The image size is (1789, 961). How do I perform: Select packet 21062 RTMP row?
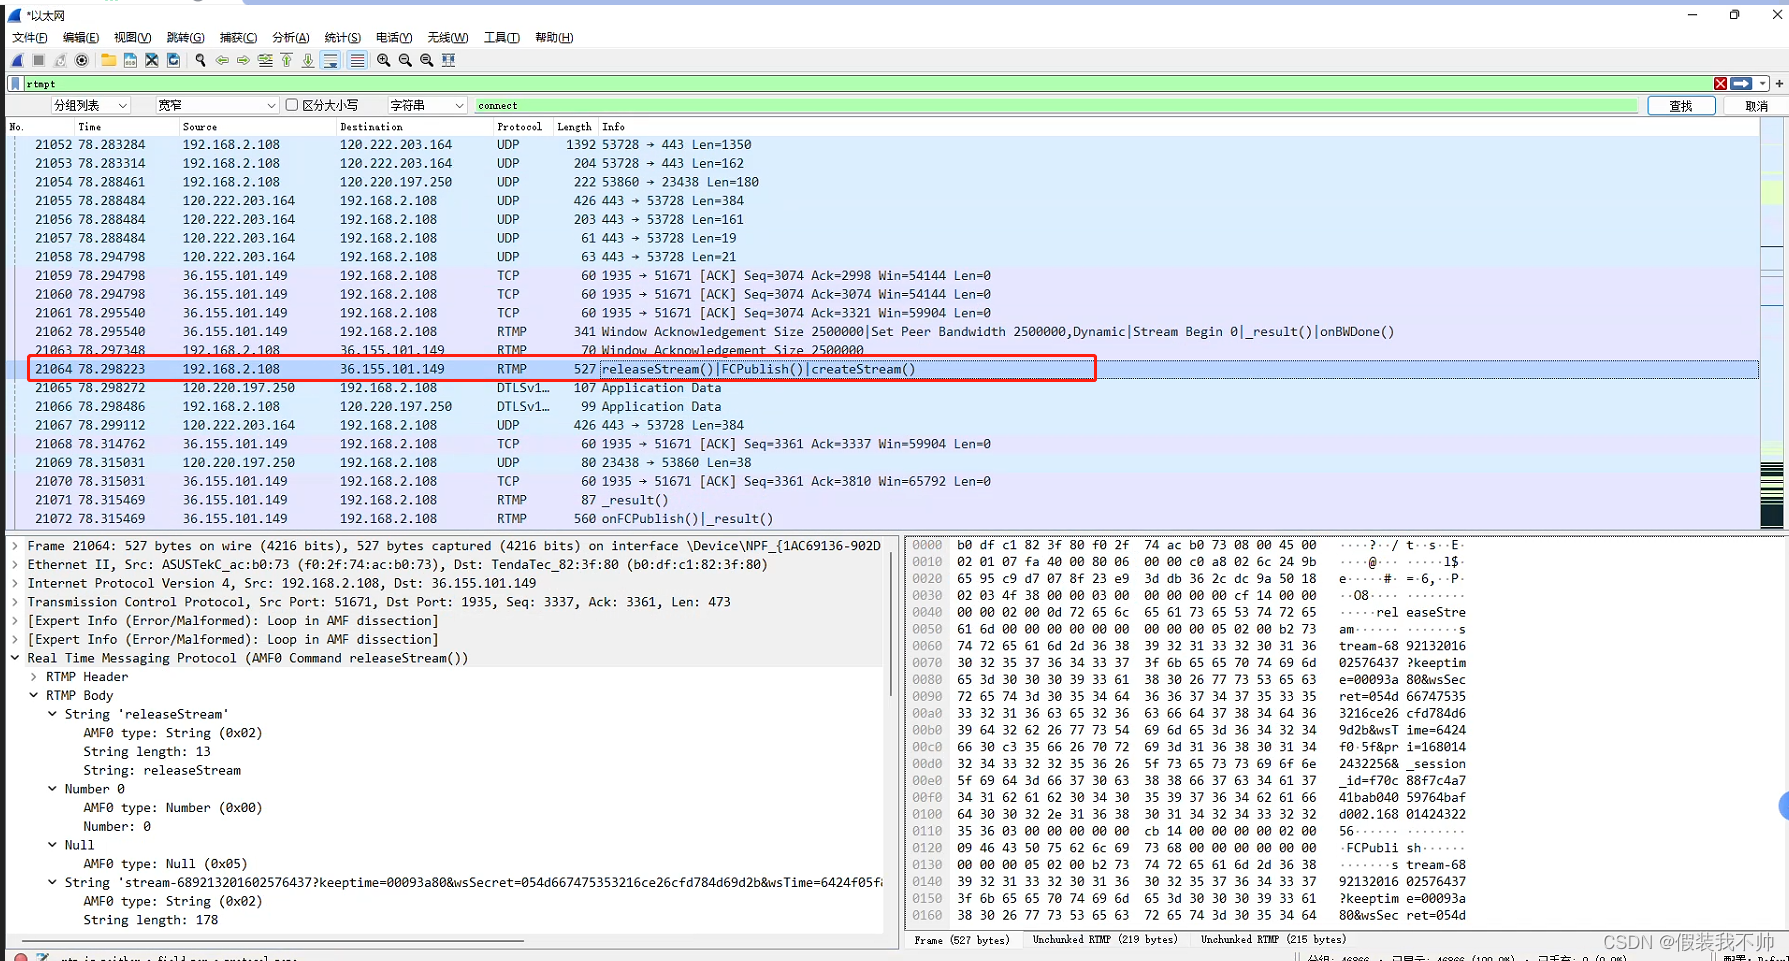click(x=883, y=332)
